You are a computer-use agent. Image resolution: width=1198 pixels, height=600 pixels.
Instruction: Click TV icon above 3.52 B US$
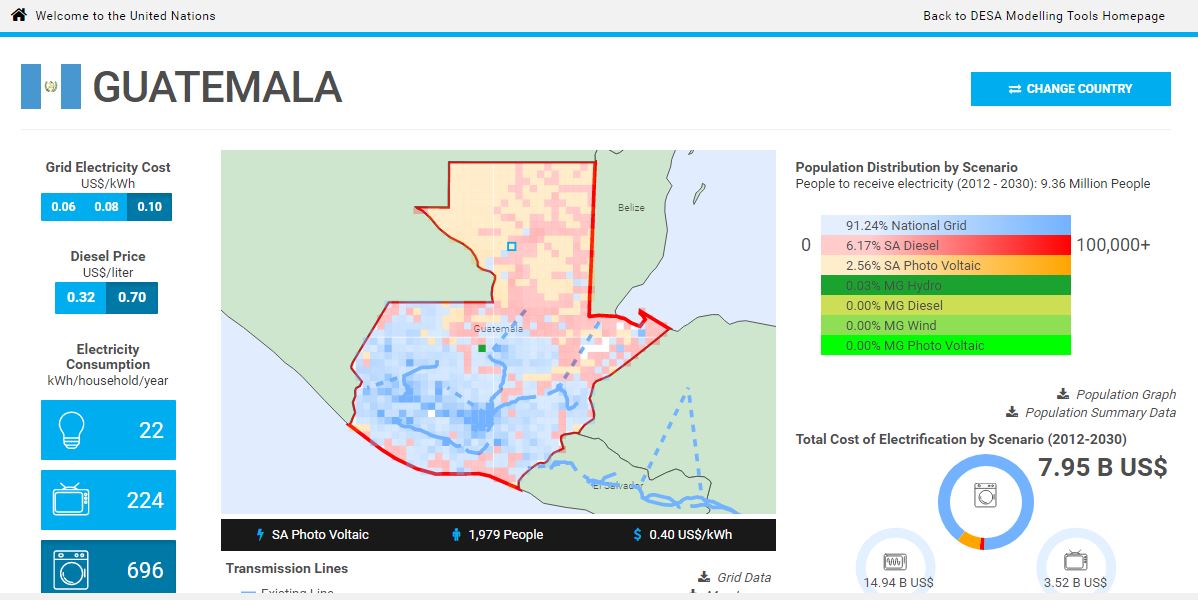pos(1075,561)
